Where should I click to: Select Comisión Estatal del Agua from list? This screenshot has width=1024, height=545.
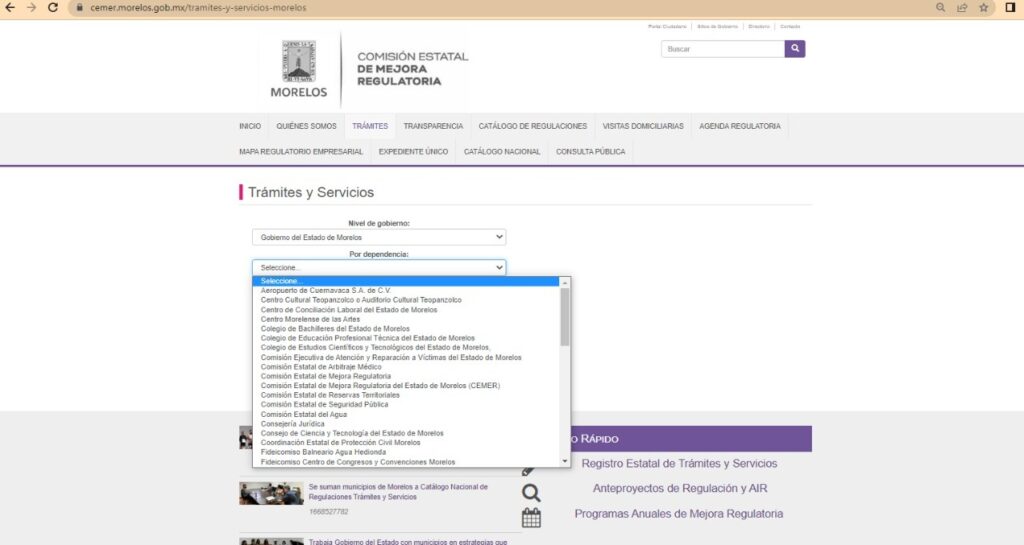[x=304, y=414]
